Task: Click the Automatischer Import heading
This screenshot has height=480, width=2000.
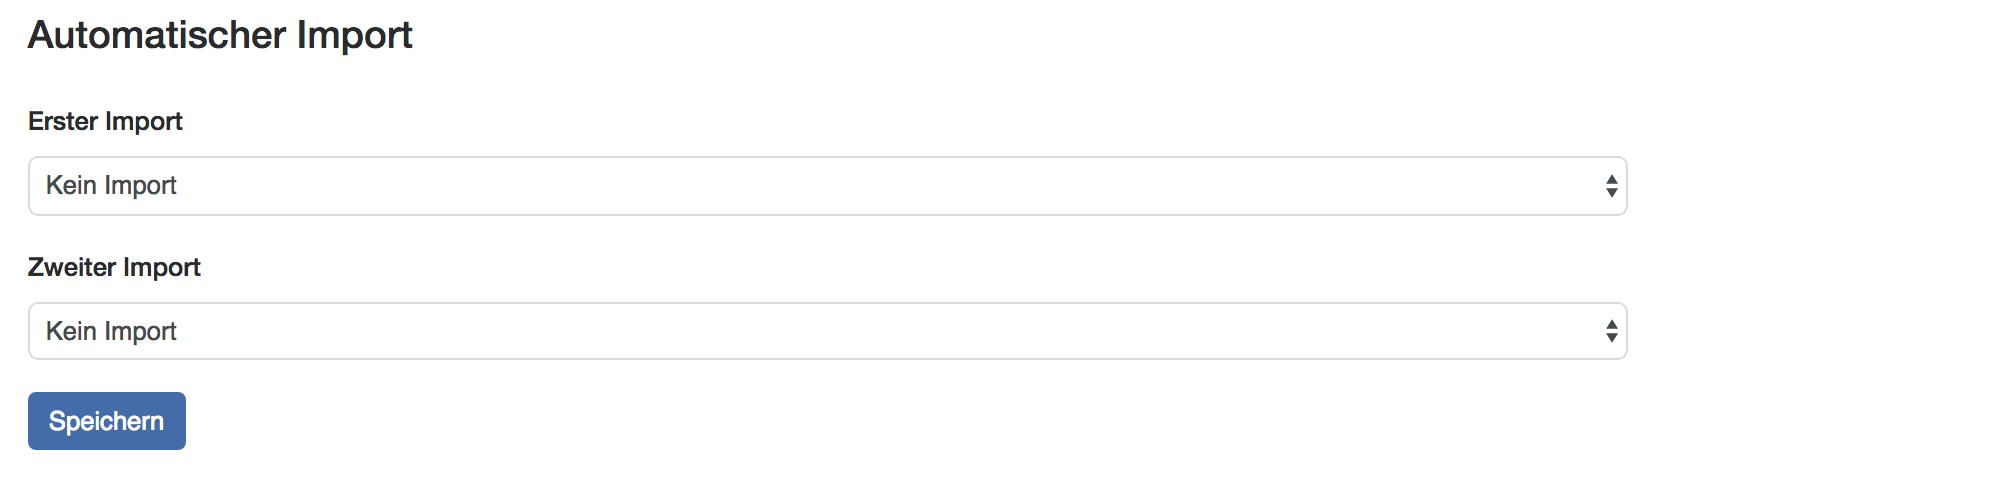Action: 220,35
